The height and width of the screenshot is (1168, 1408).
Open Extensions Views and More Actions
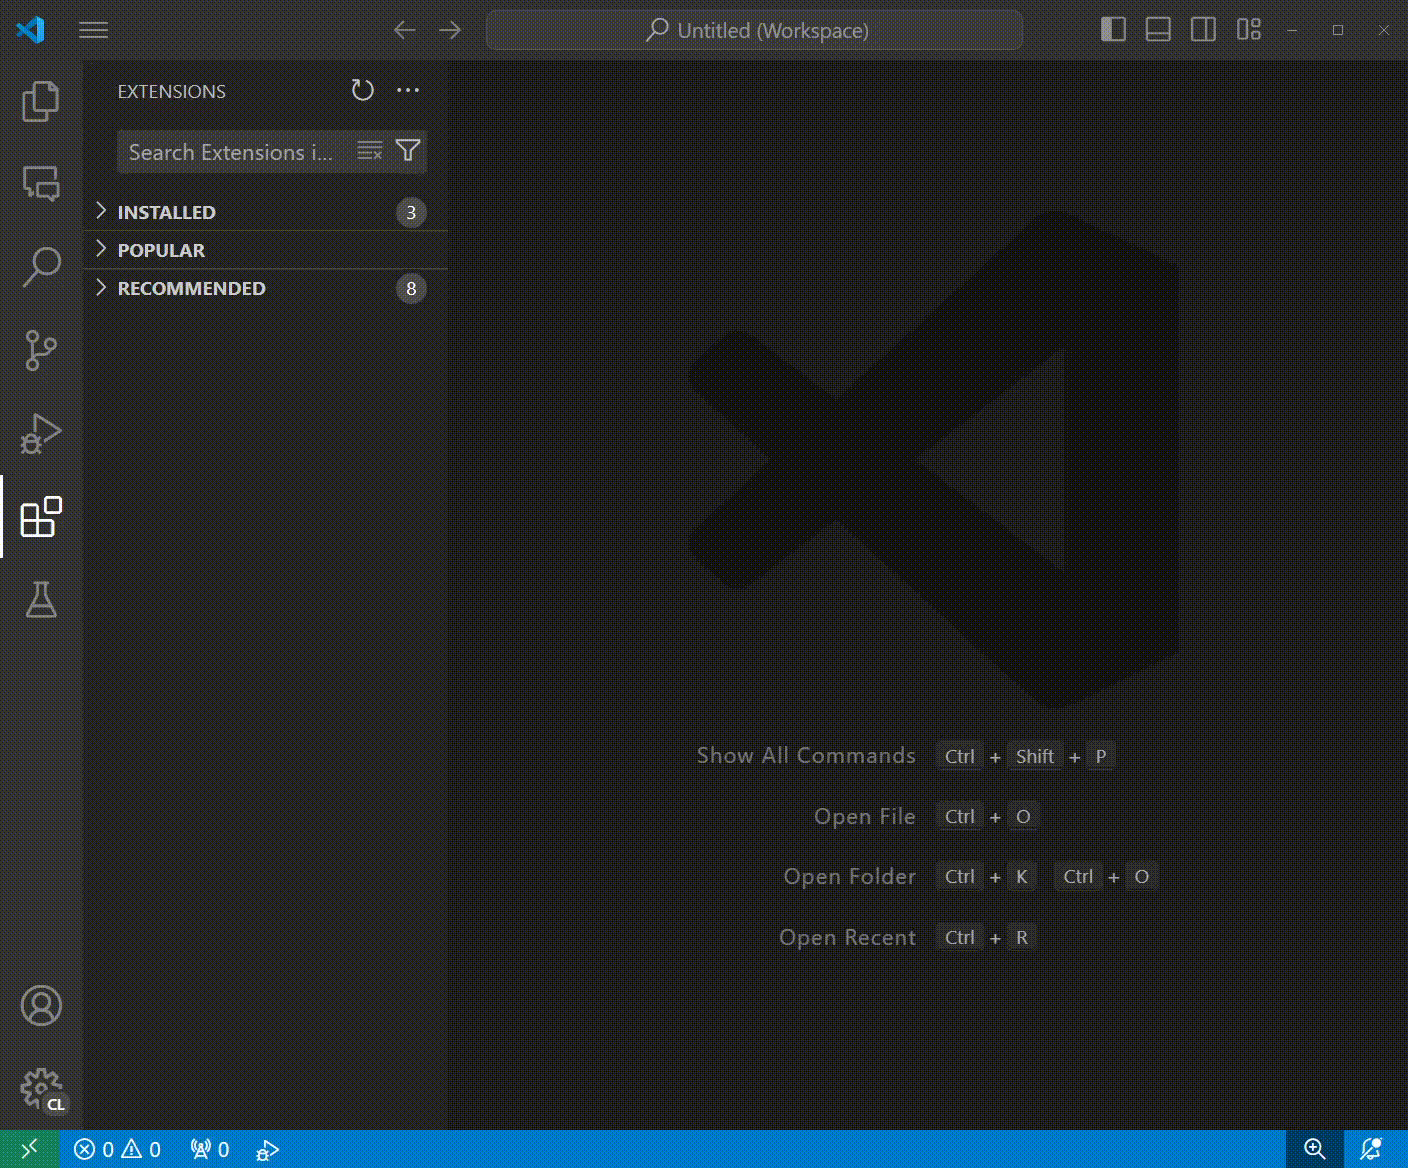pyautogui.click(x=408, y=91)
